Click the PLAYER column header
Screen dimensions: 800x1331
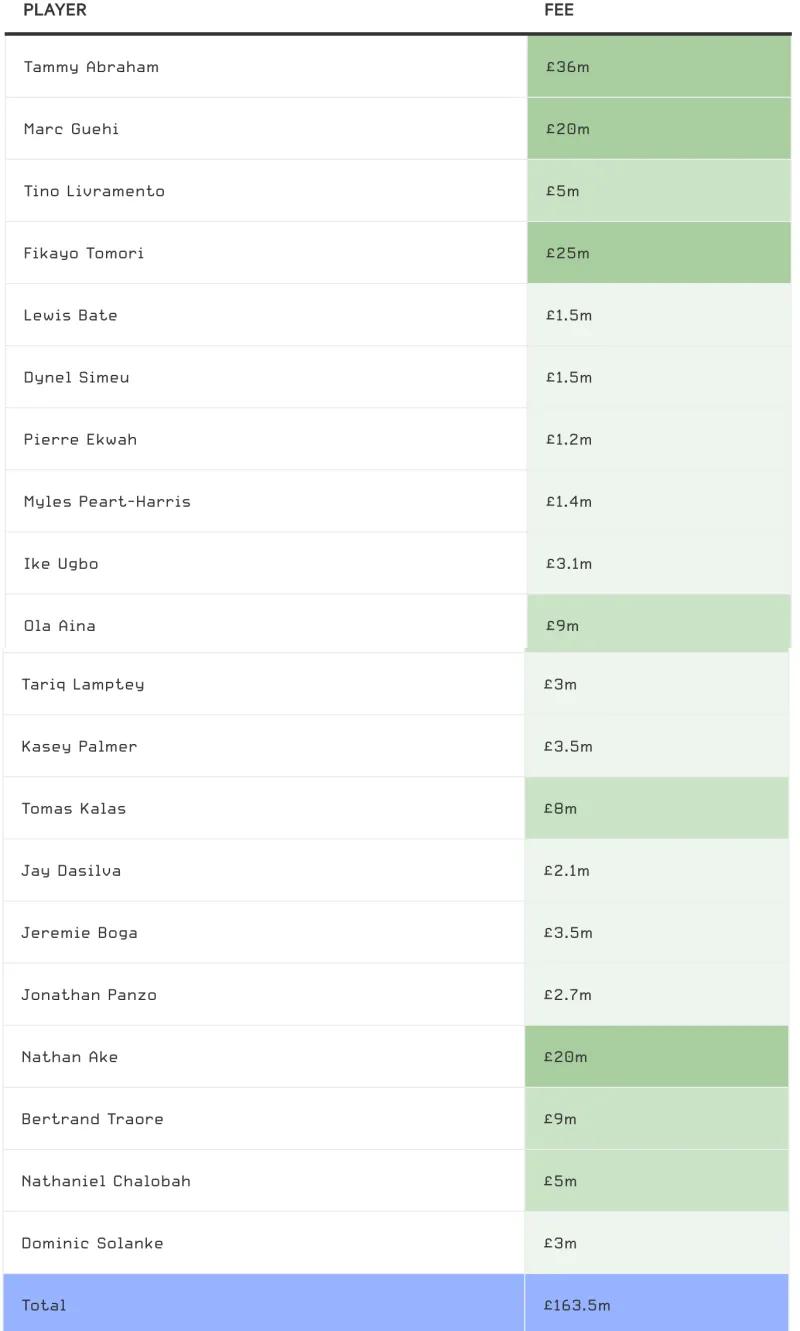click(x=55, y=10)
